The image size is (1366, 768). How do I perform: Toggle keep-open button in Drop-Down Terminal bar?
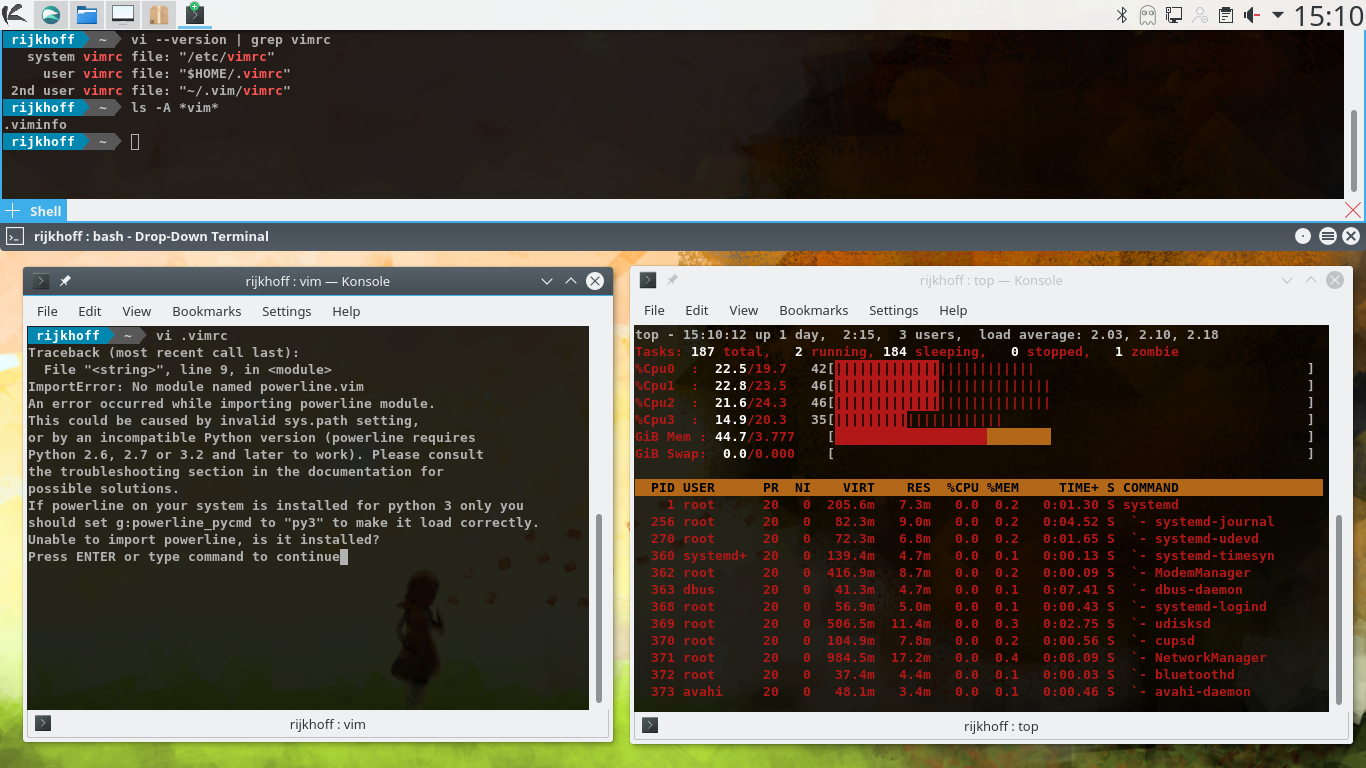1303,237
